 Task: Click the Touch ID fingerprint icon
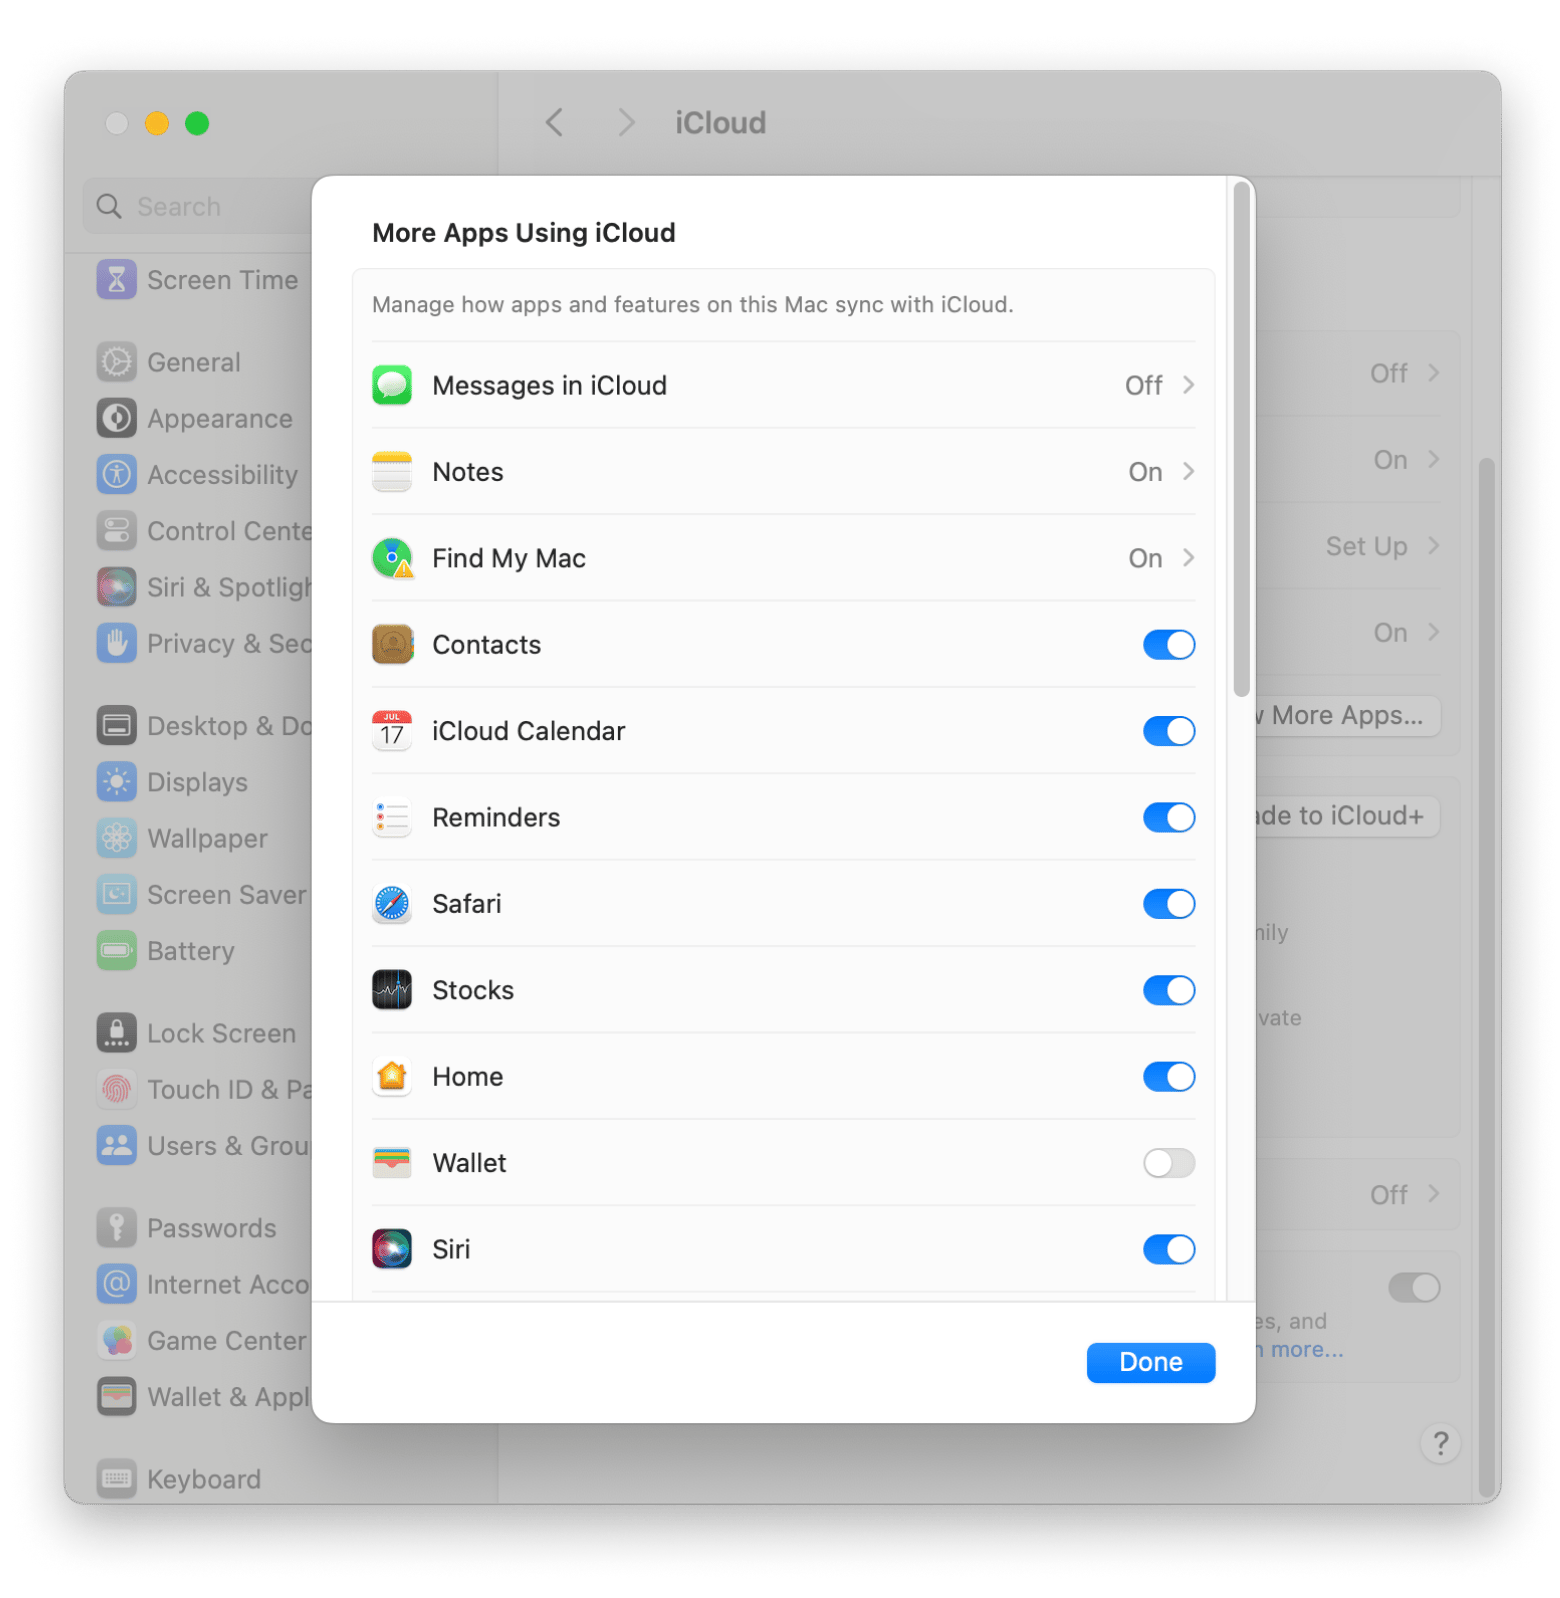coord(116,1089)
